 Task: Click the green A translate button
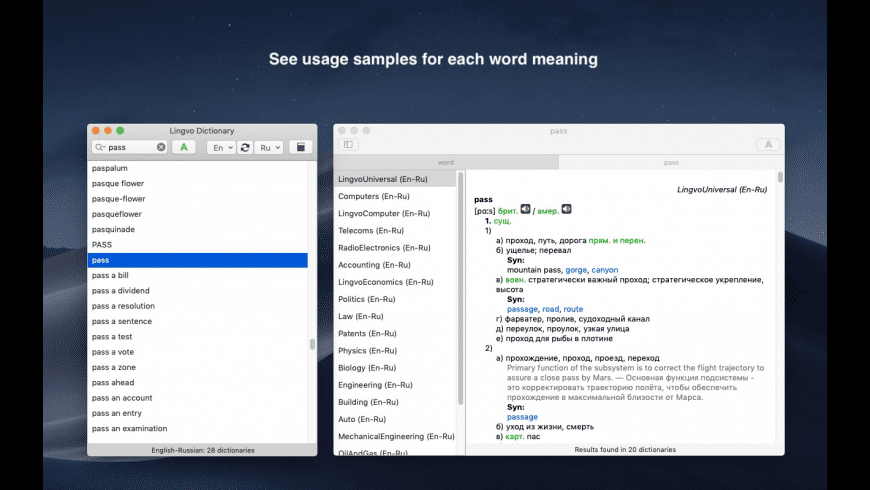[x=183, y=147]
